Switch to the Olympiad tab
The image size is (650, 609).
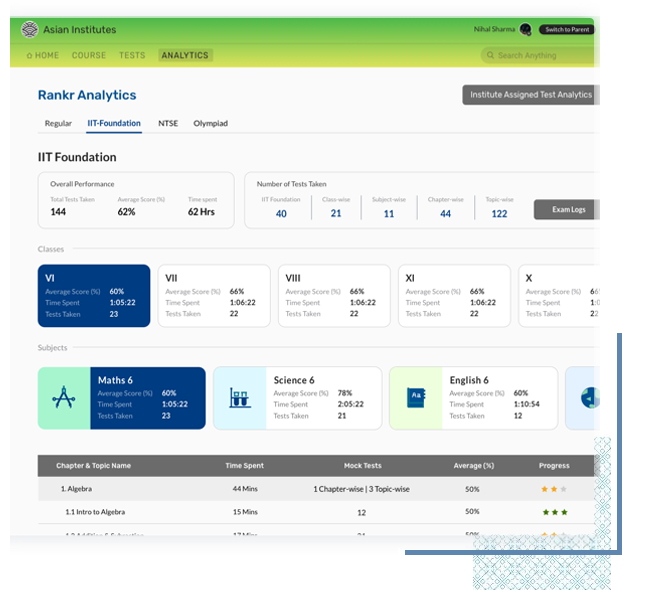point(211,124)
